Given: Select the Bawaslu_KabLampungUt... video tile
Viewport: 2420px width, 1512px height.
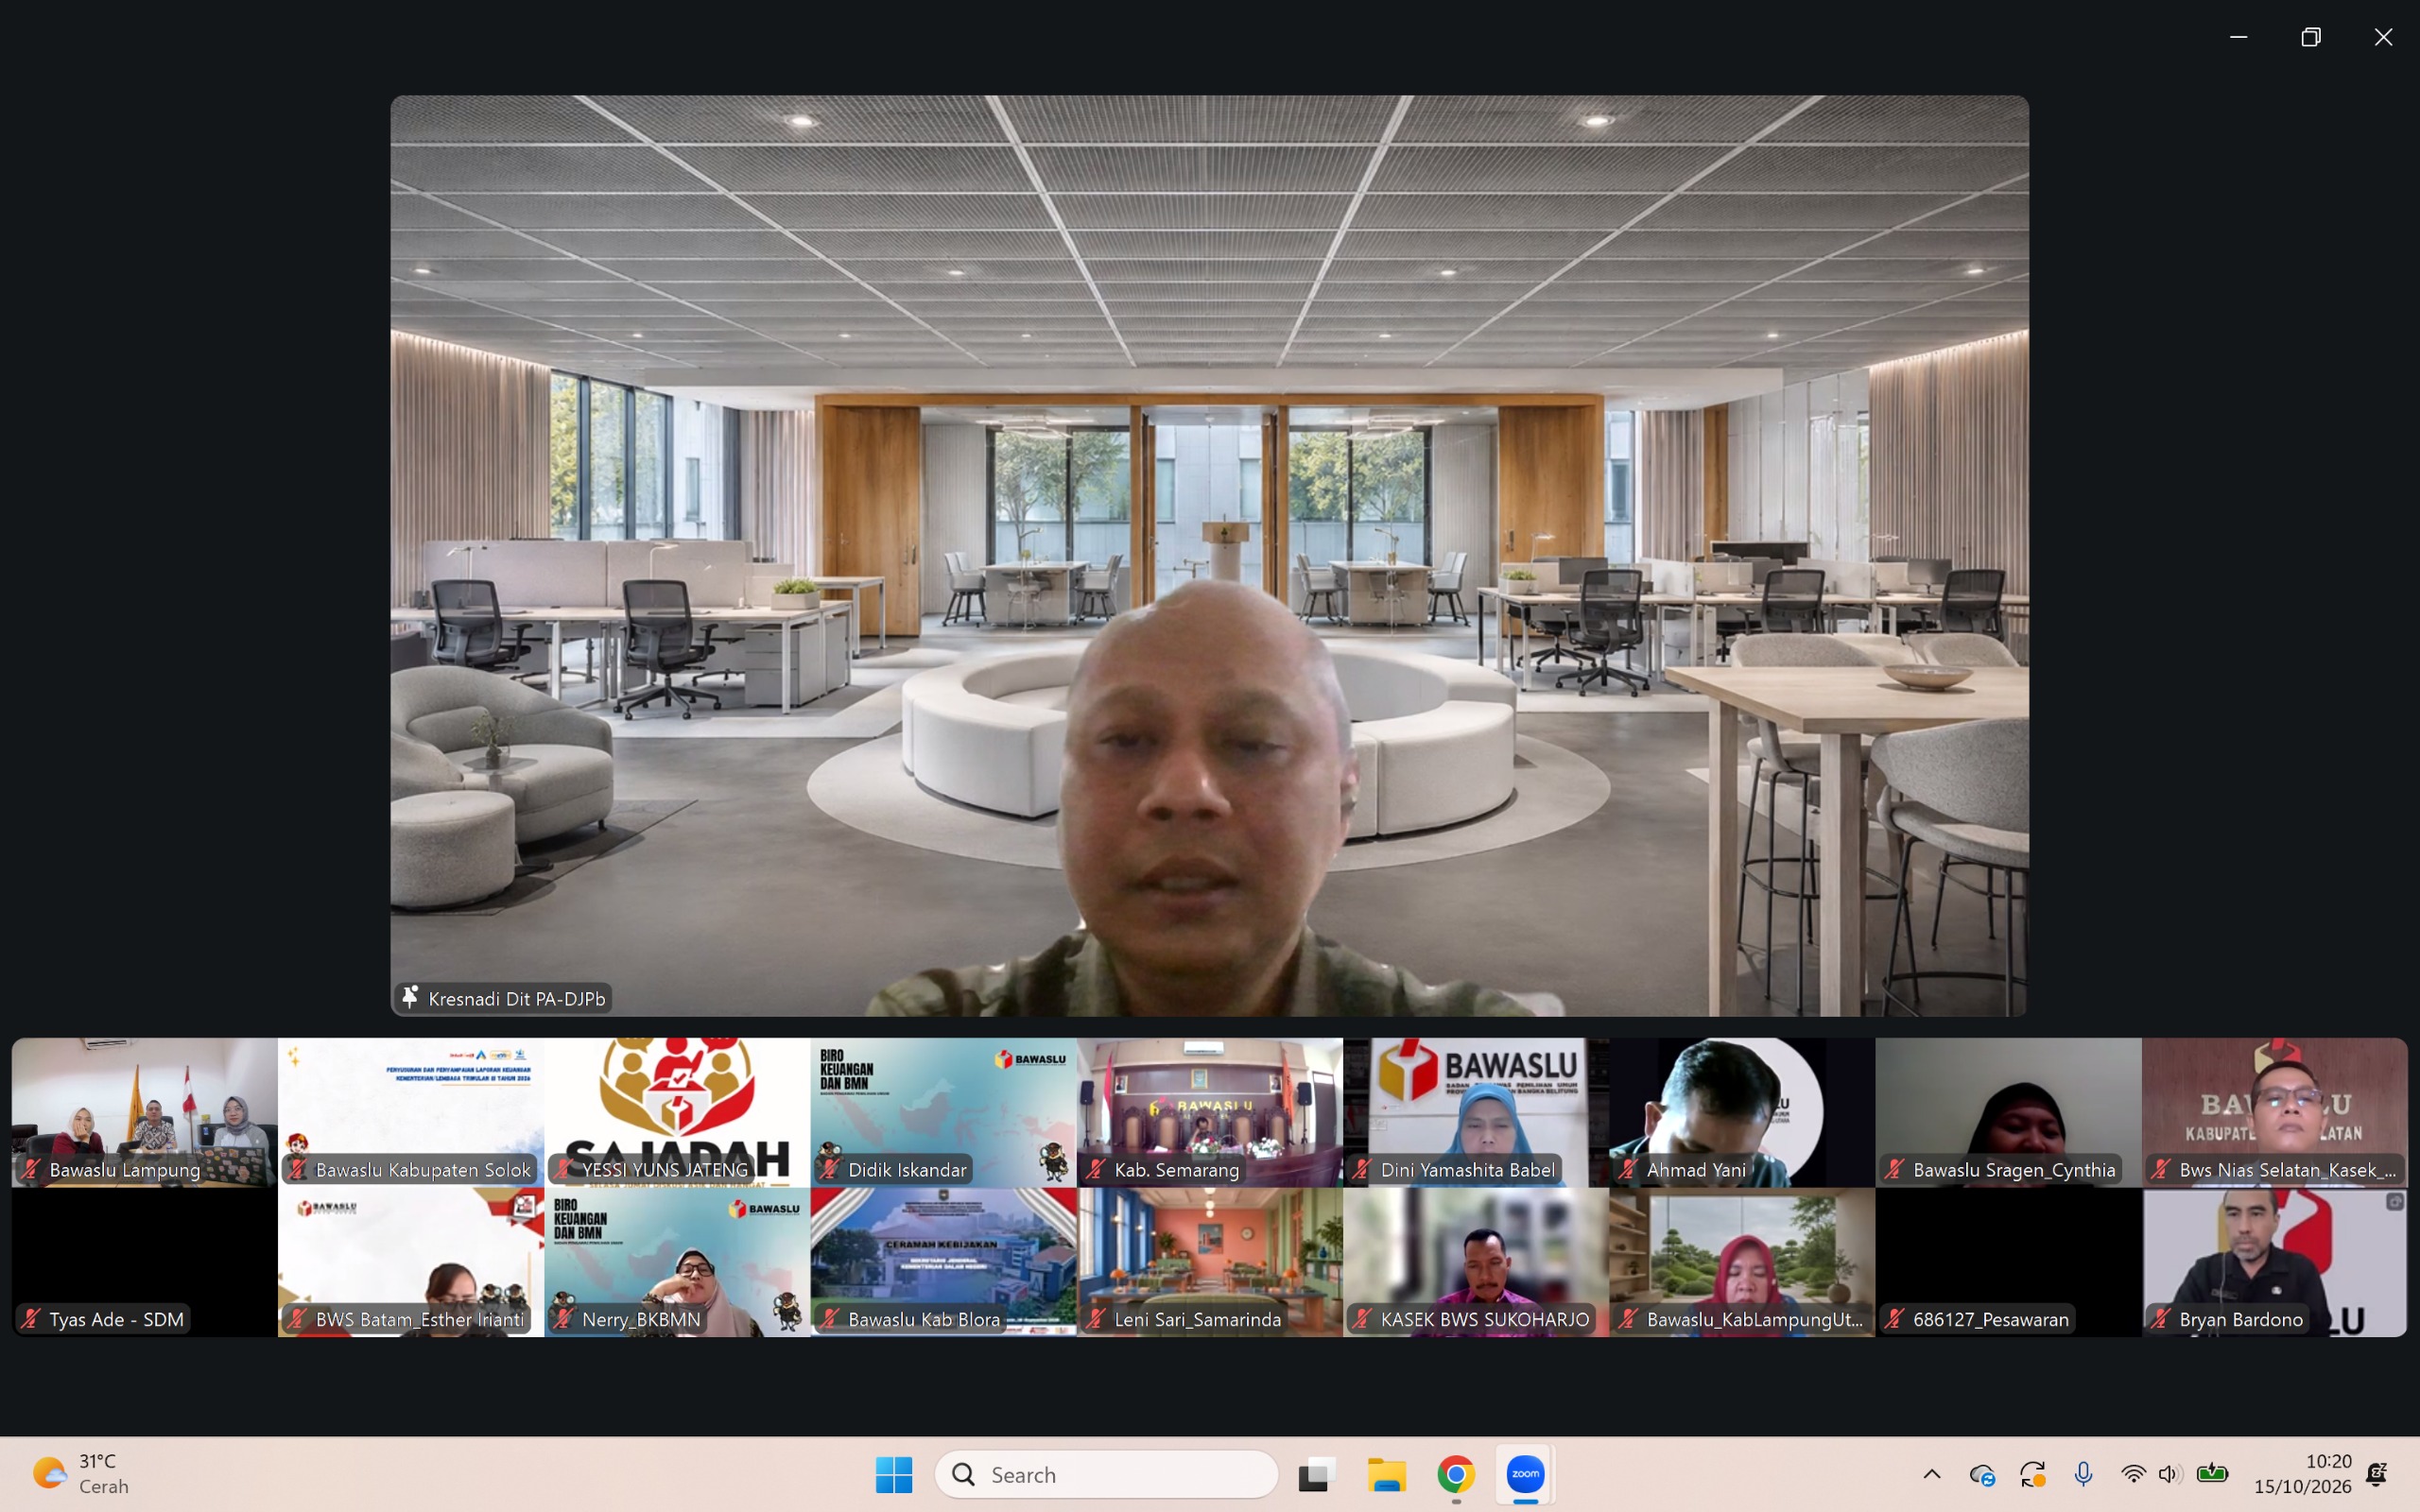Looking at the screenshot, I should coord(1742,1262).
